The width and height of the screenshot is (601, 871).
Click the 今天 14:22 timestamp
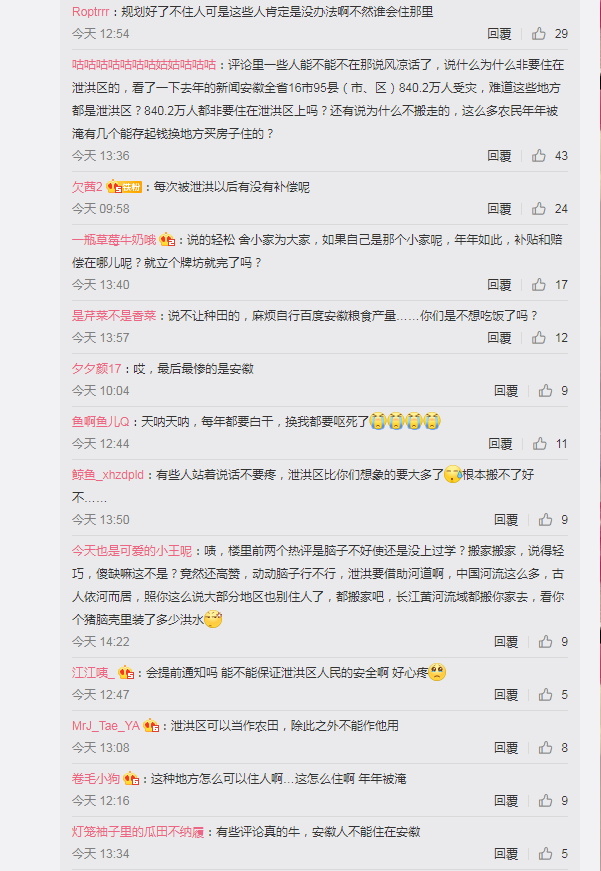[101, 642]
